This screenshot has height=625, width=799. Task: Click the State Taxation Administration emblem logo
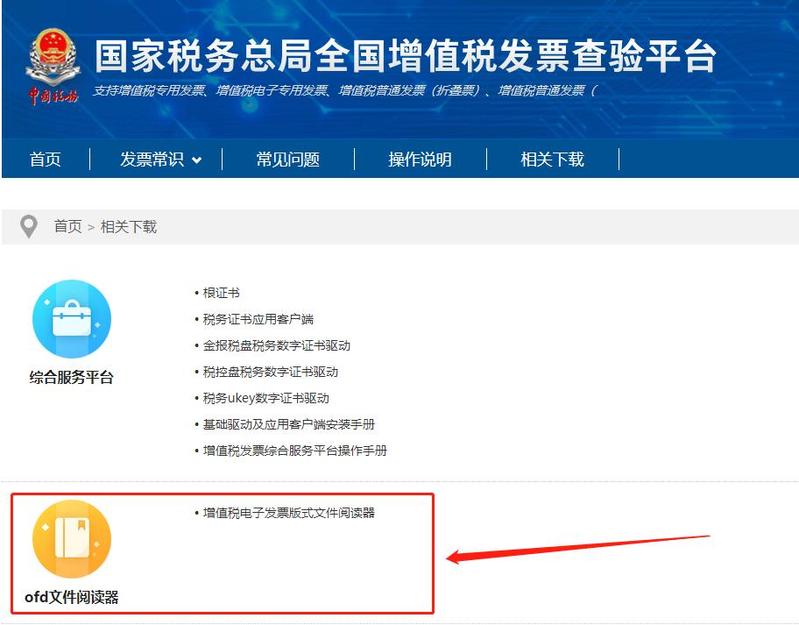pos(53,67)
